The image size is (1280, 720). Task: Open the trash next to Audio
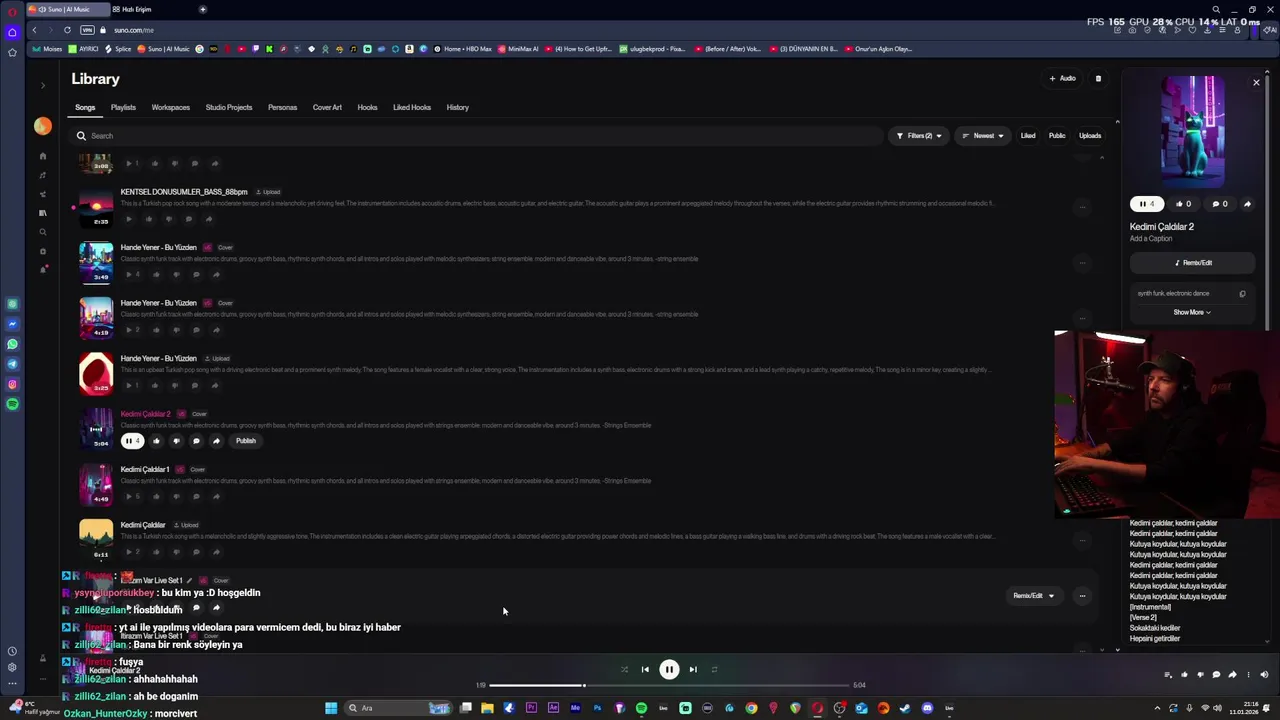(x=1098, y=78)
